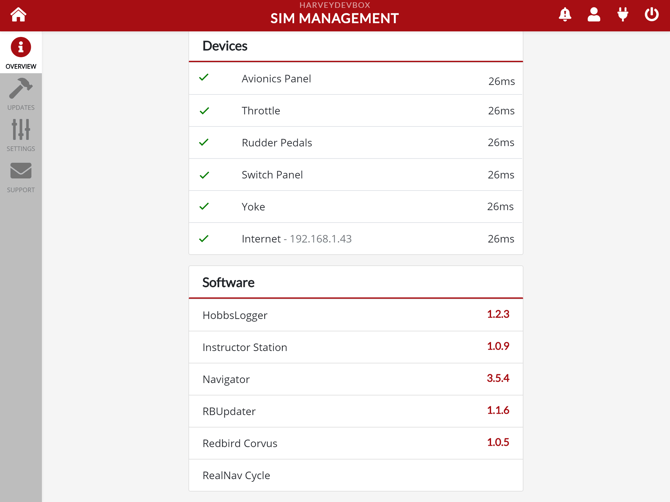
Task: Click the power plug icon
Action: click(x=623, y=15)
